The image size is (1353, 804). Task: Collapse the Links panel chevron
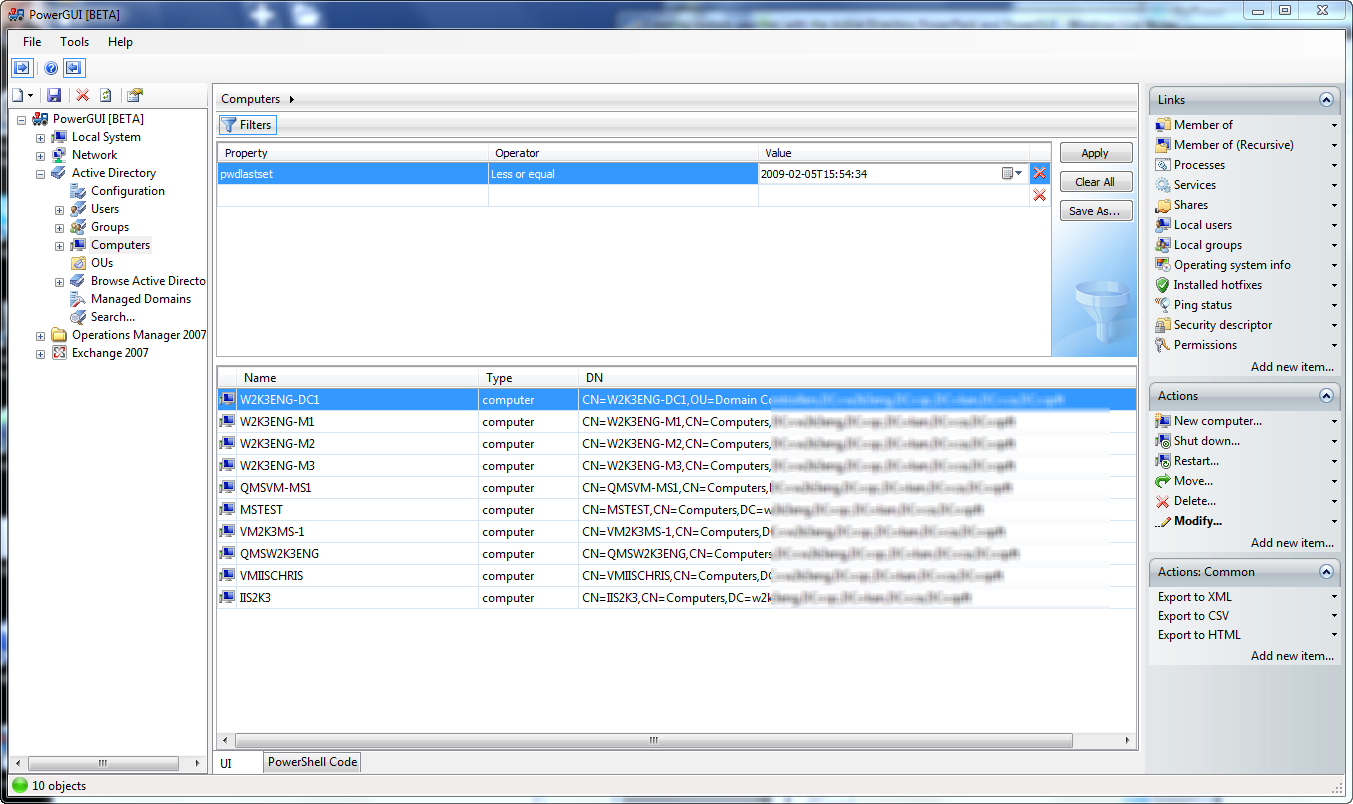[1326, 100]
